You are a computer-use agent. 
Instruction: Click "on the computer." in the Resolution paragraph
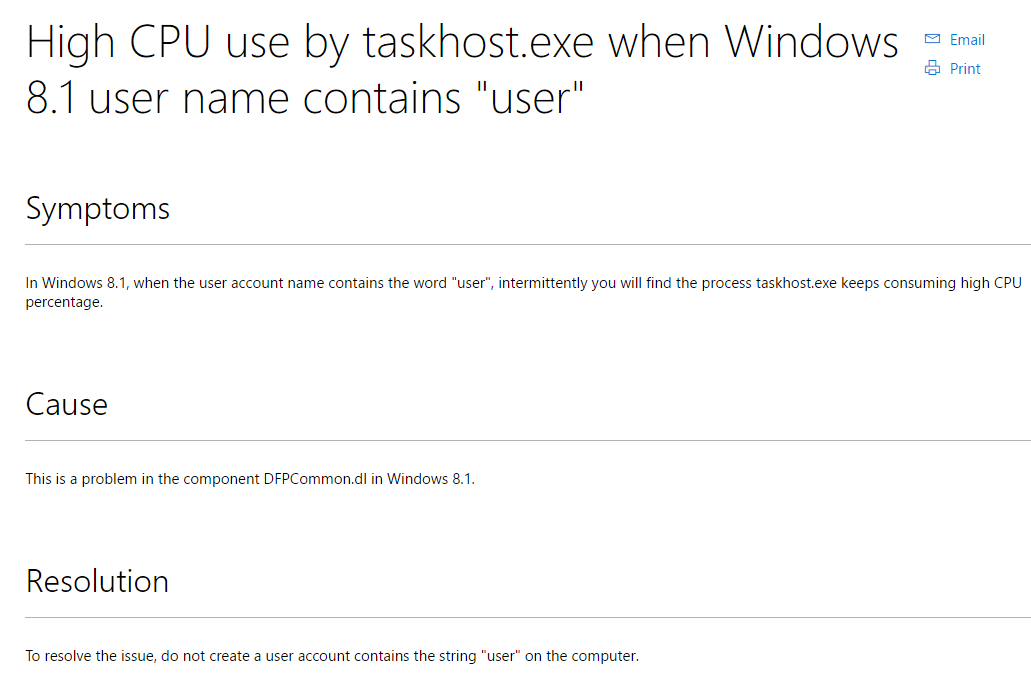[582, 656]
